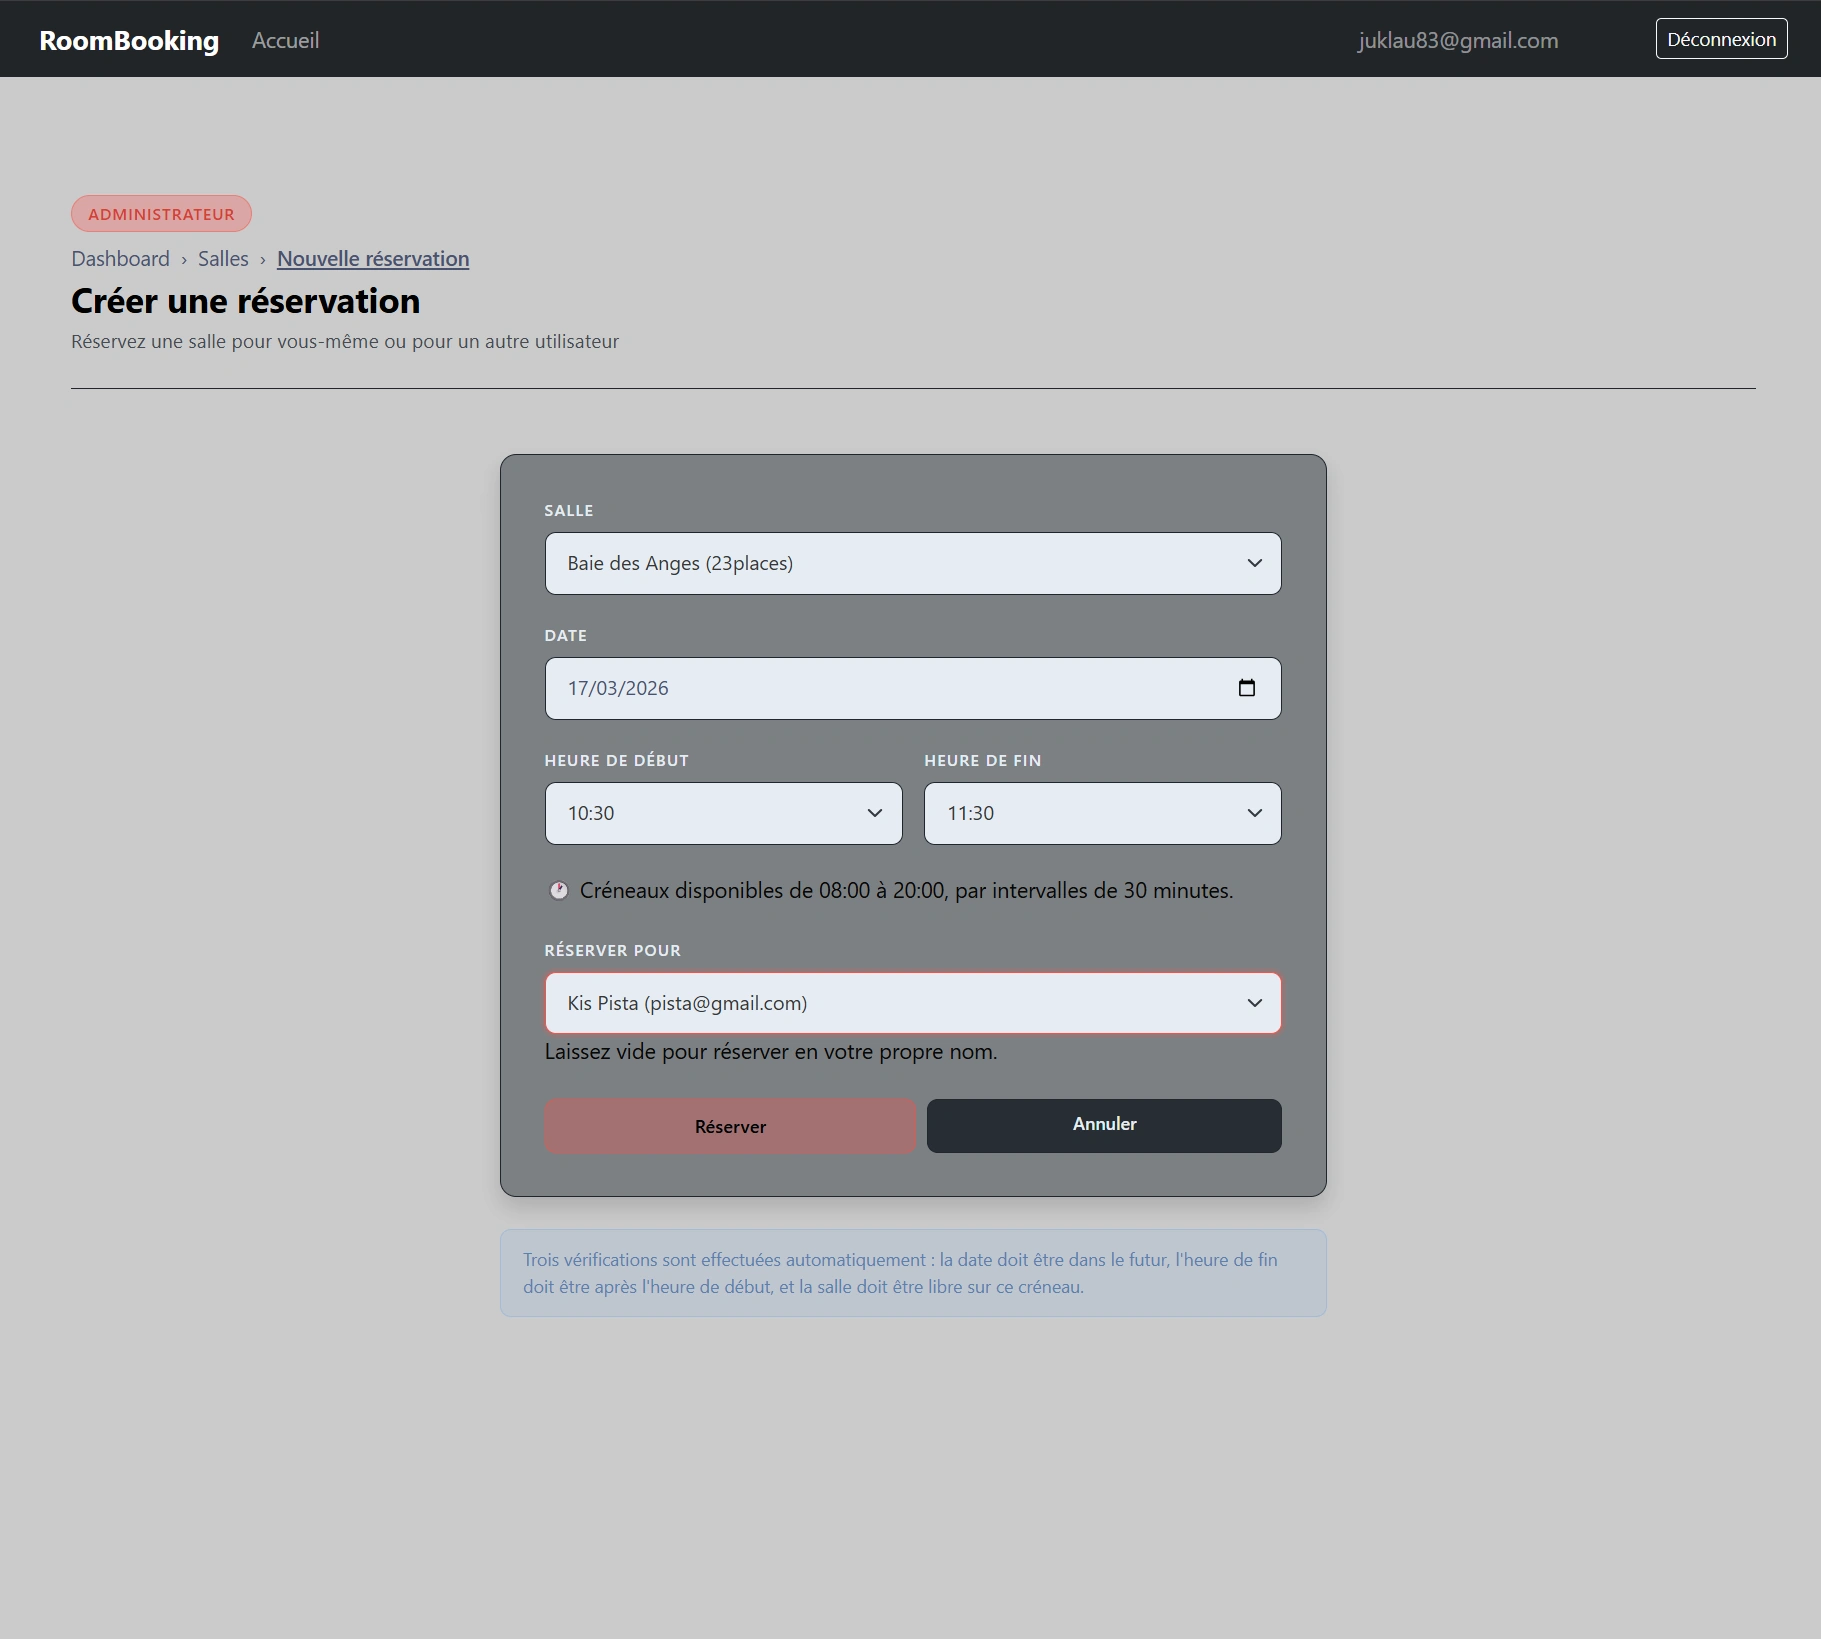Image resolution: width=1821 pixels, height=1639 pixels.
Task: Click the juklau83@gmail.com account label
Action: point(1457,40)
